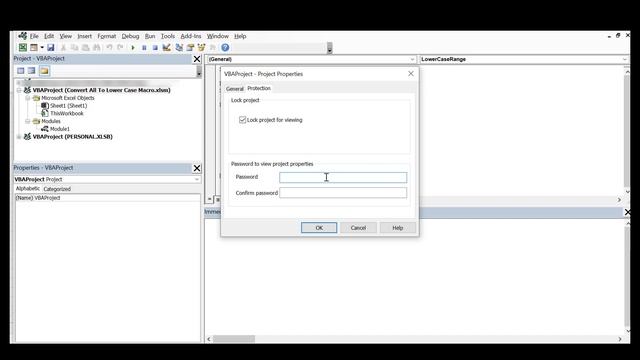Click the dialog's Help button
Viewport: 640px width, 360px height.
pos(398,228)
